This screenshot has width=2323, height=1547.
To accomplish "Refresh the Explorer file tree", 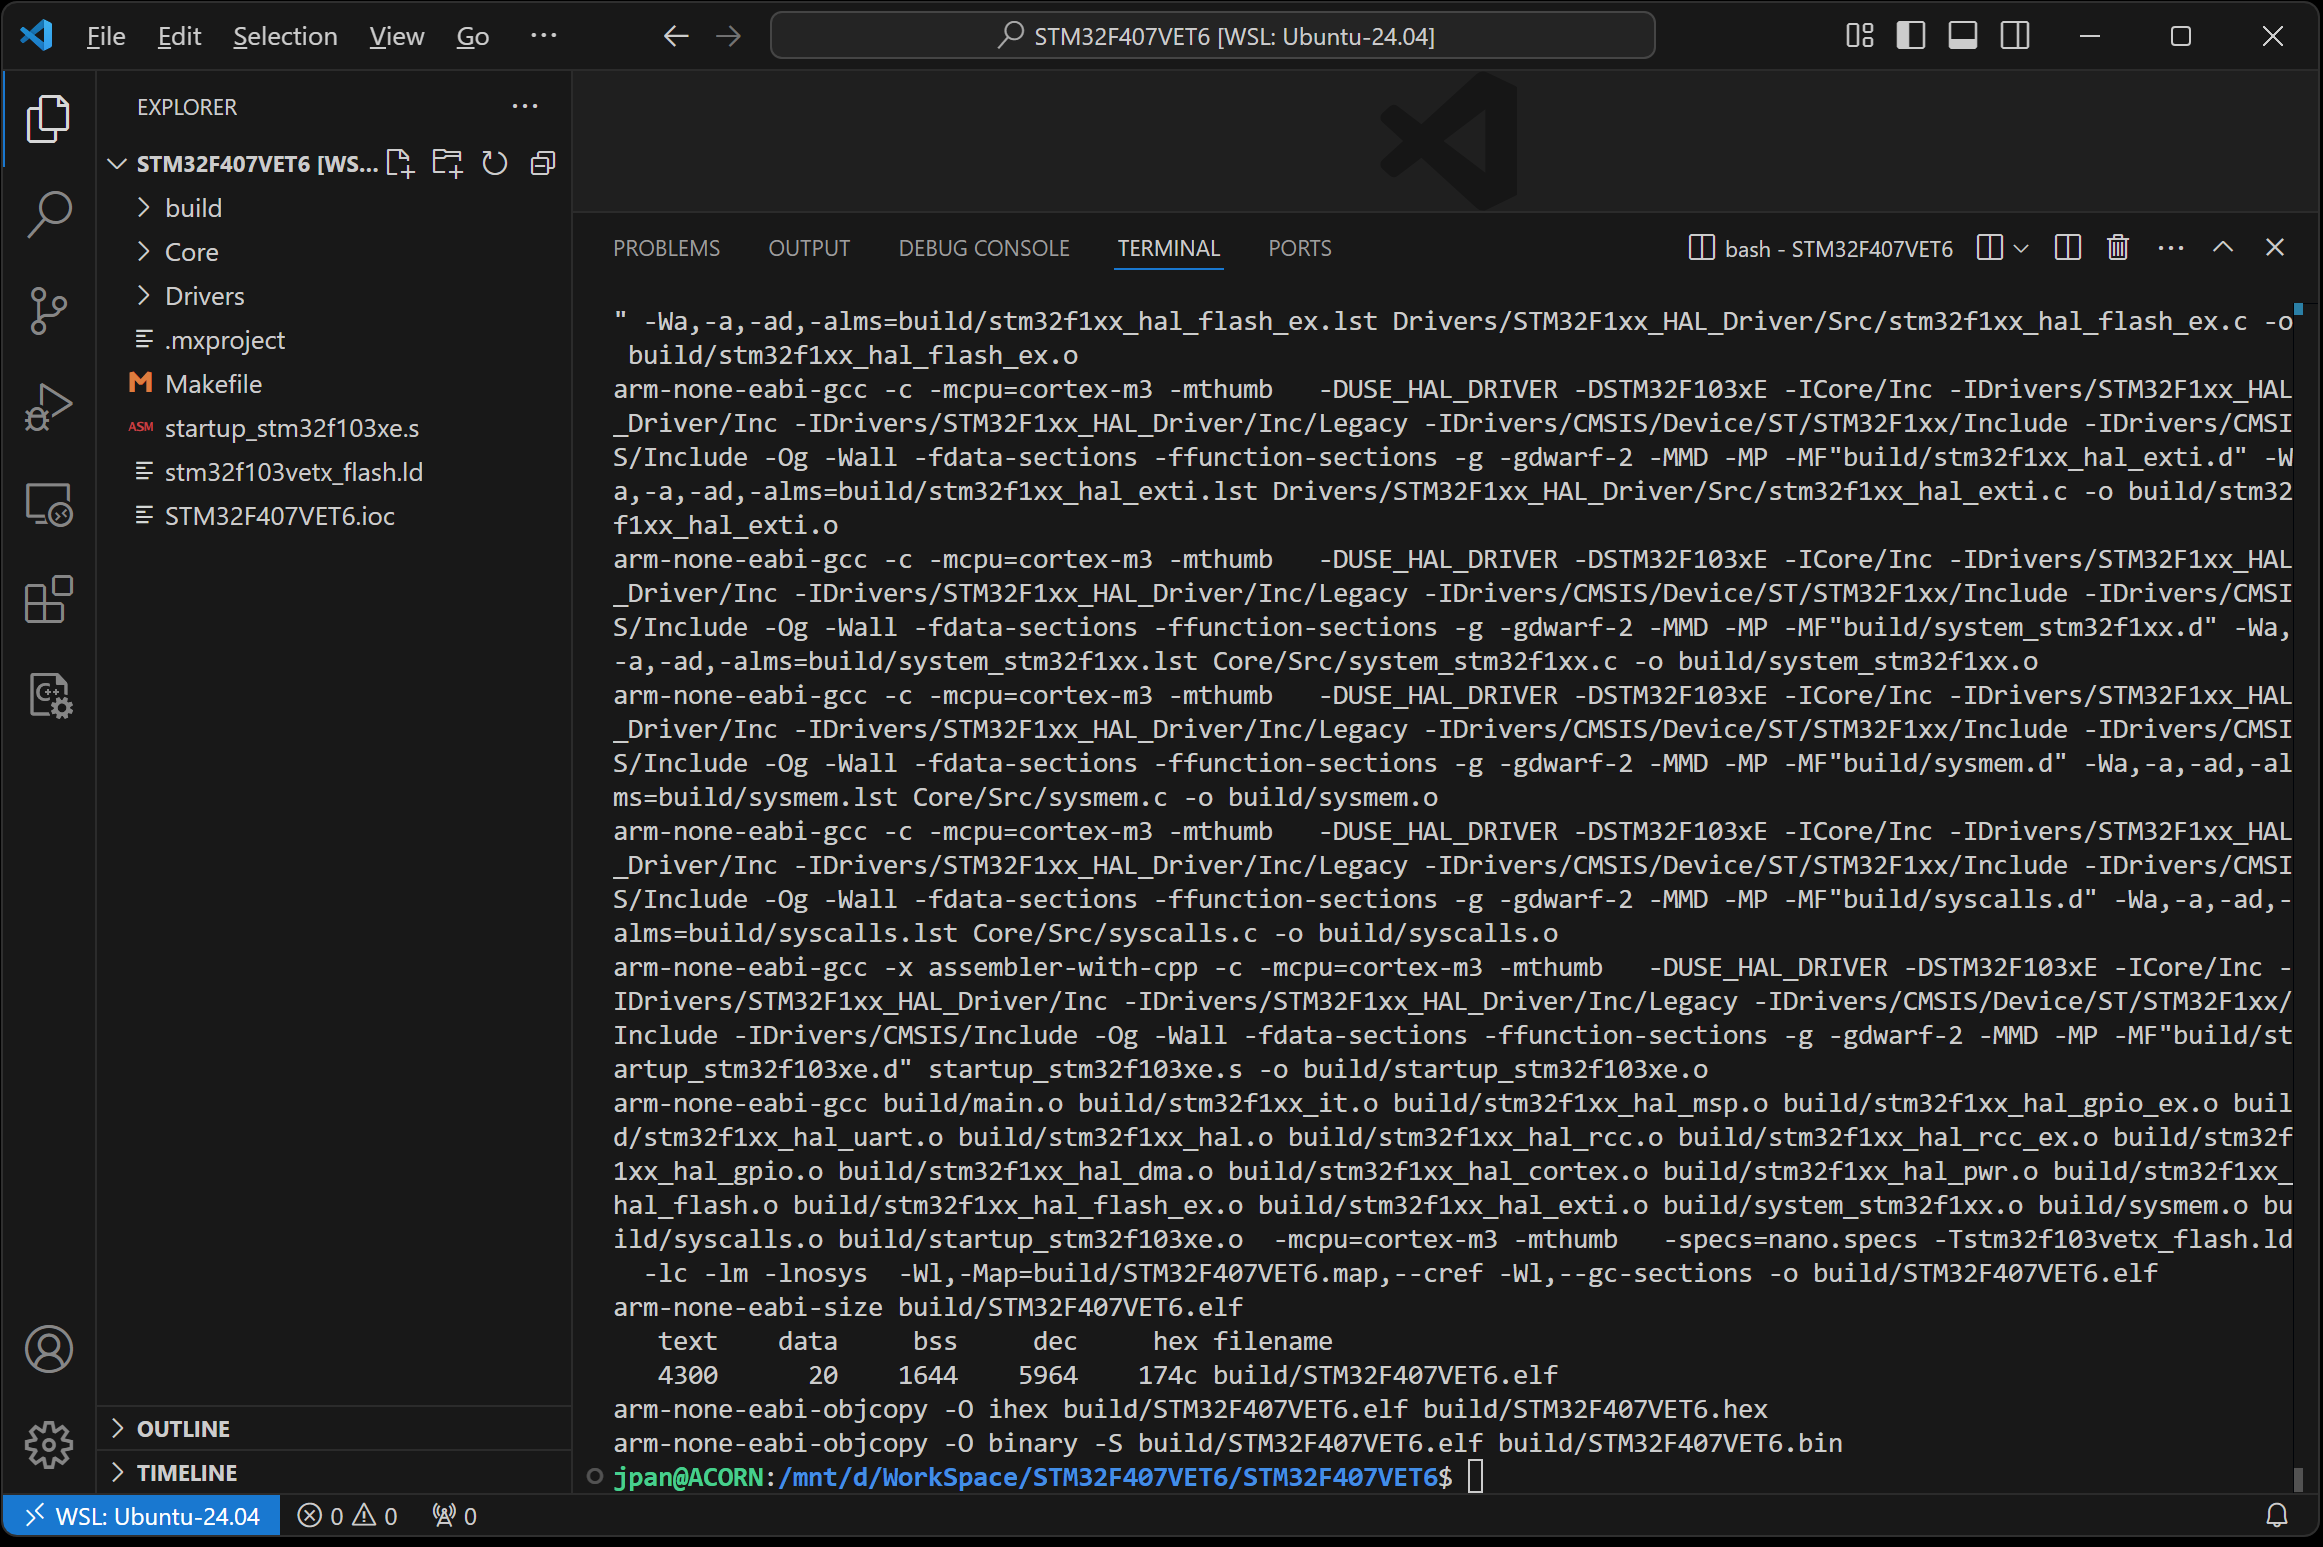I will point(495,163).
